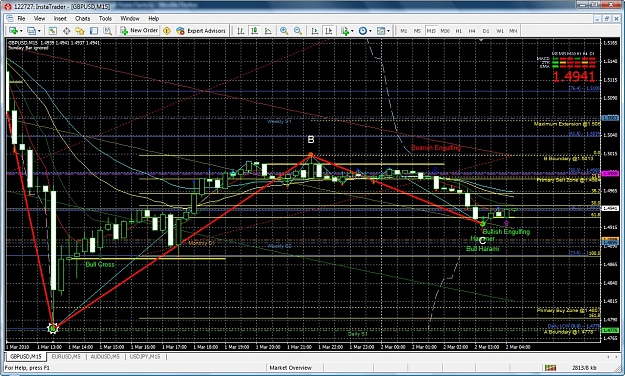Viewport: 625px width, 376px height.
Task: Click the Primary Sell Zone label
Action: point(568,180)
